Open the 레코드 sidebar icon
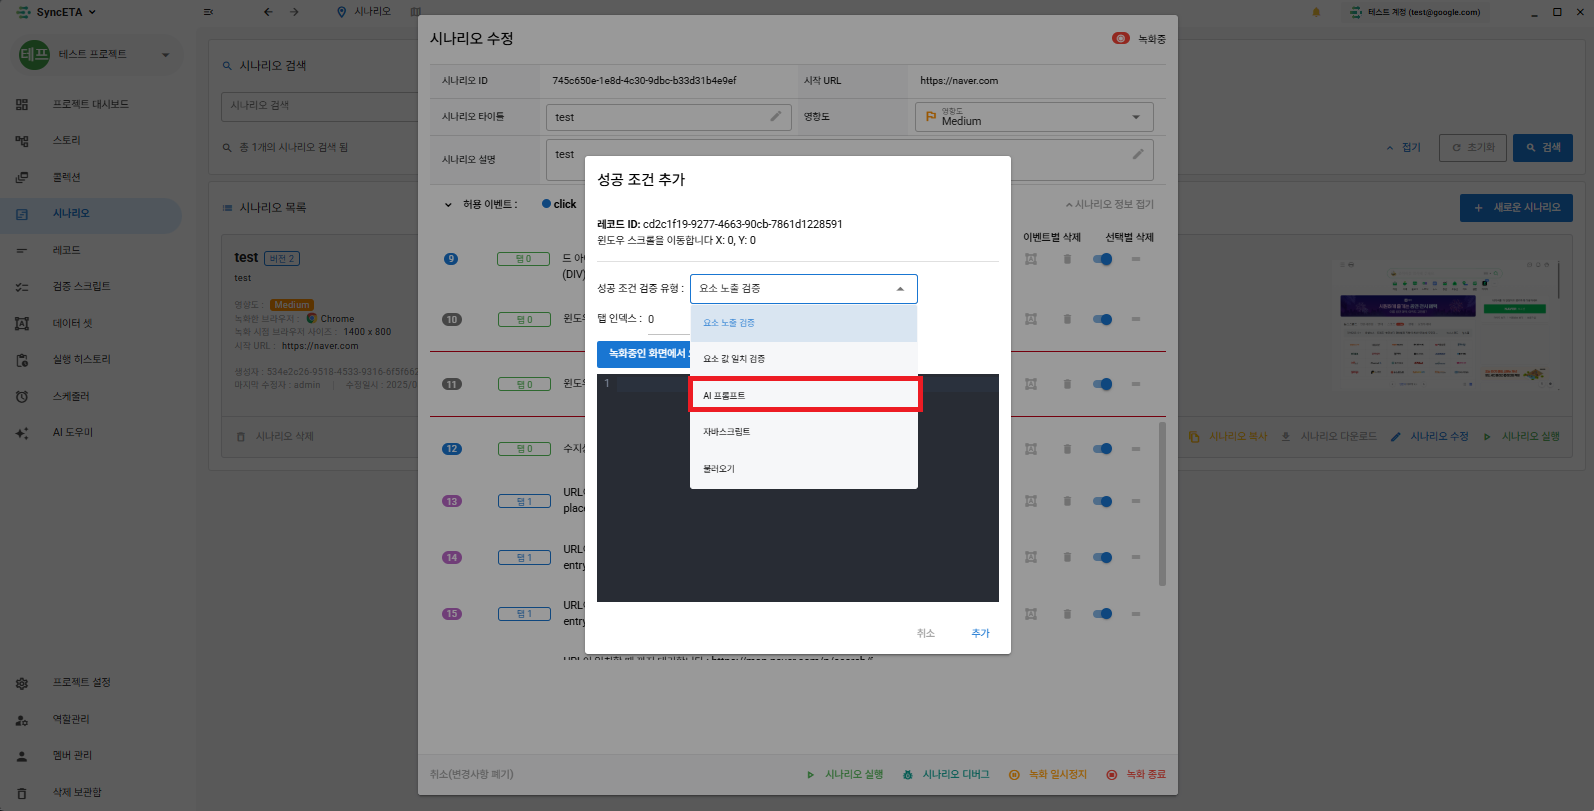 click(x=22, y=250)
